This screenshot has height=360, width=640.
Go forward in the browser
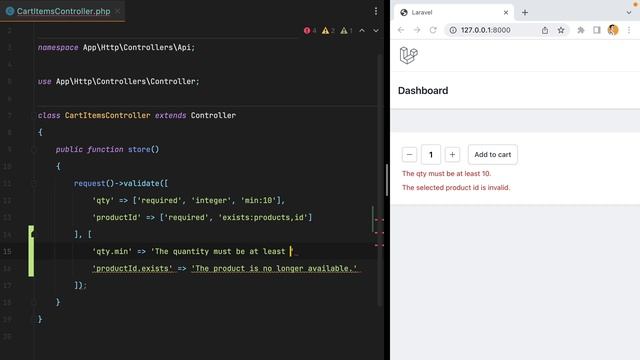point(417,30)
